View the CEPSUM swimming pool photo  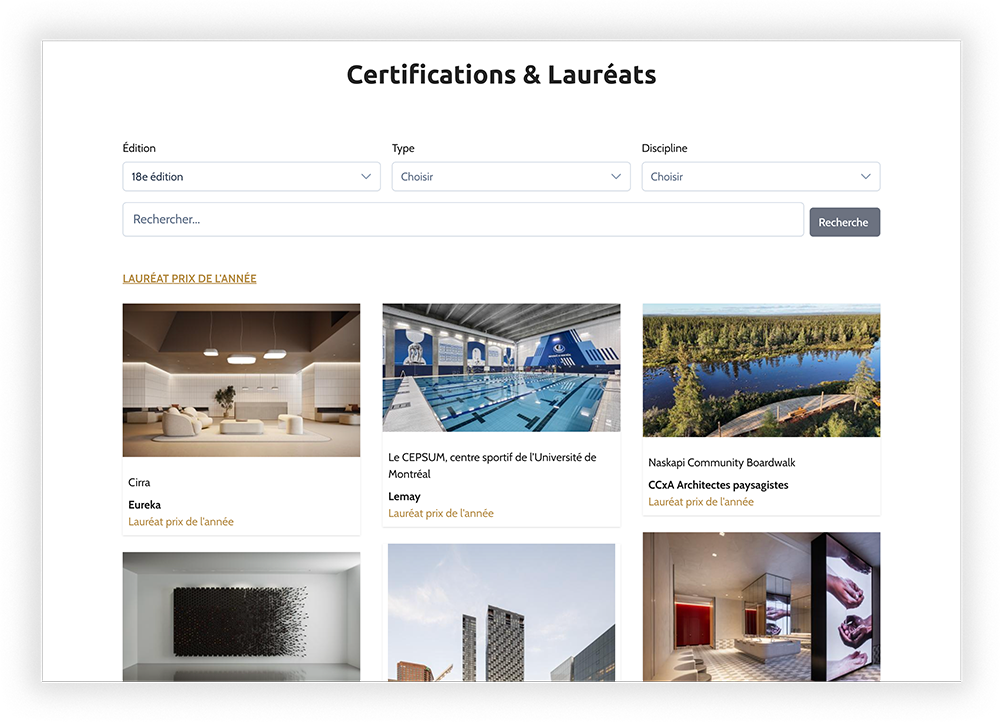pyautogui.click(x=501, y=368)
